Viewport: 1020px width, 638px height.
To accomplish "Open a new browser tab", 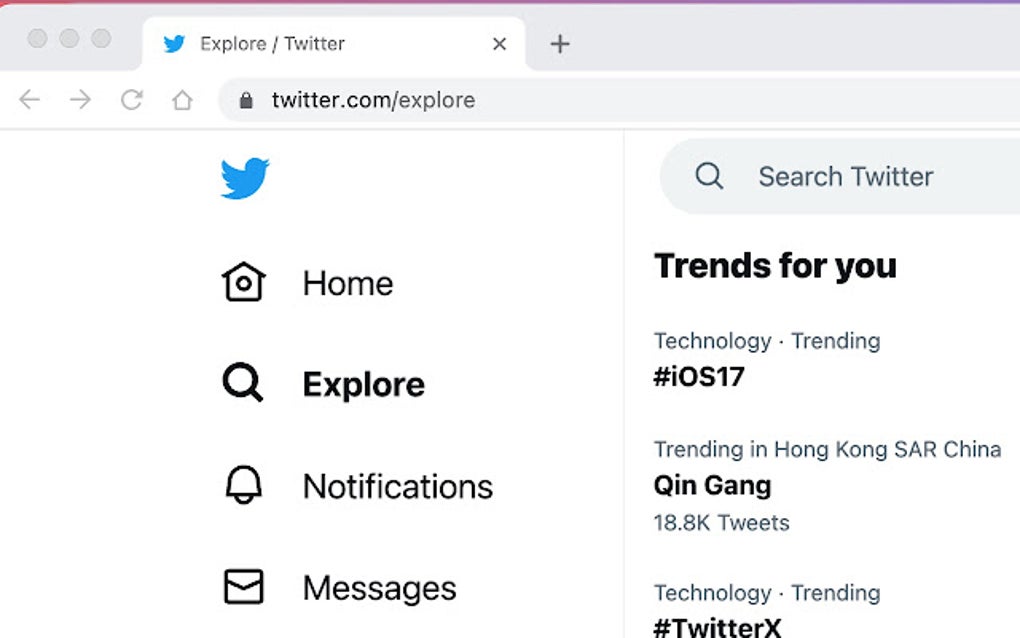I will click(560, 44).
